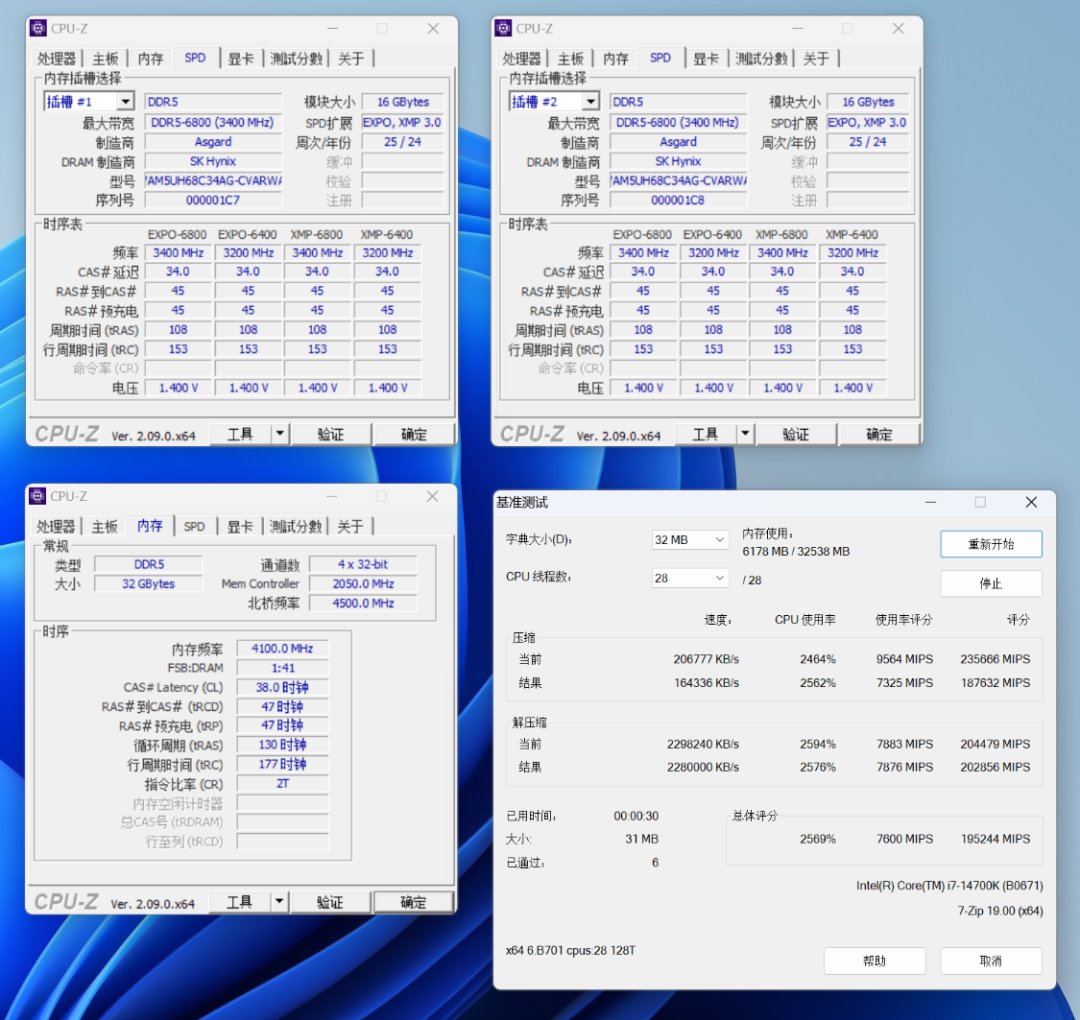Click 确定 button in memory CPU-Z window
This screenshot has height=1020, width=1080.
click(413, 902)
